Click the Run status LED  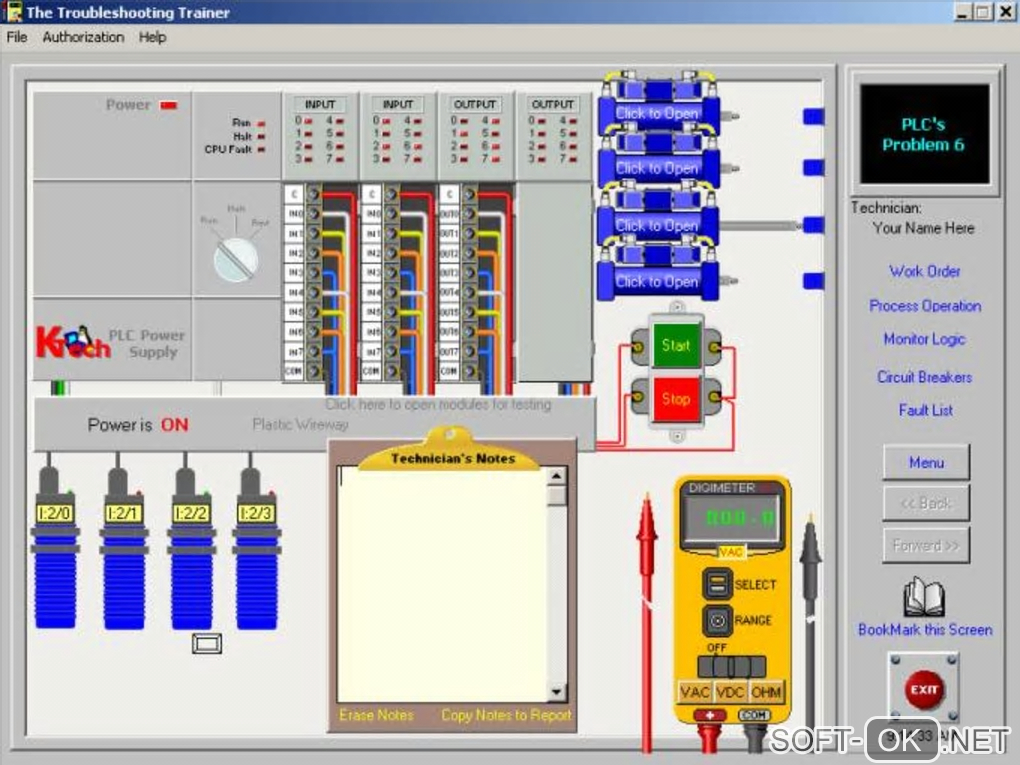tap(261, 124)
